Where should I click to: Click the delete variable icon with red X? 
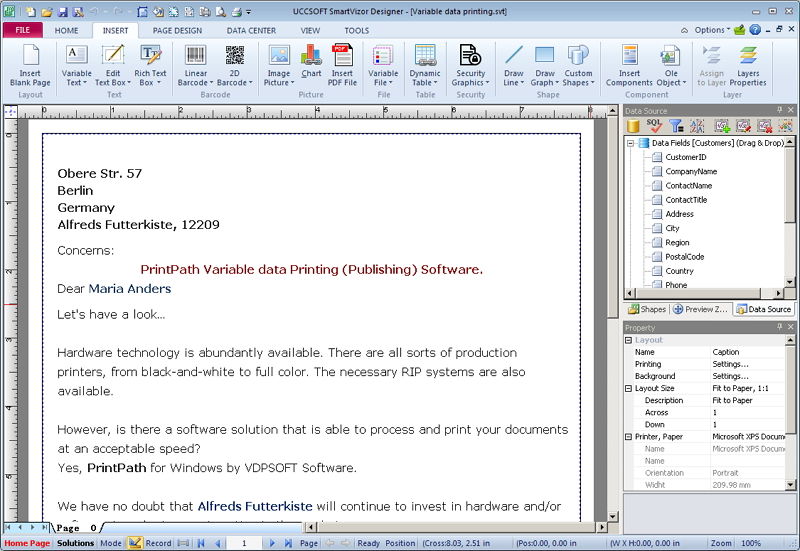coord(764,125)
